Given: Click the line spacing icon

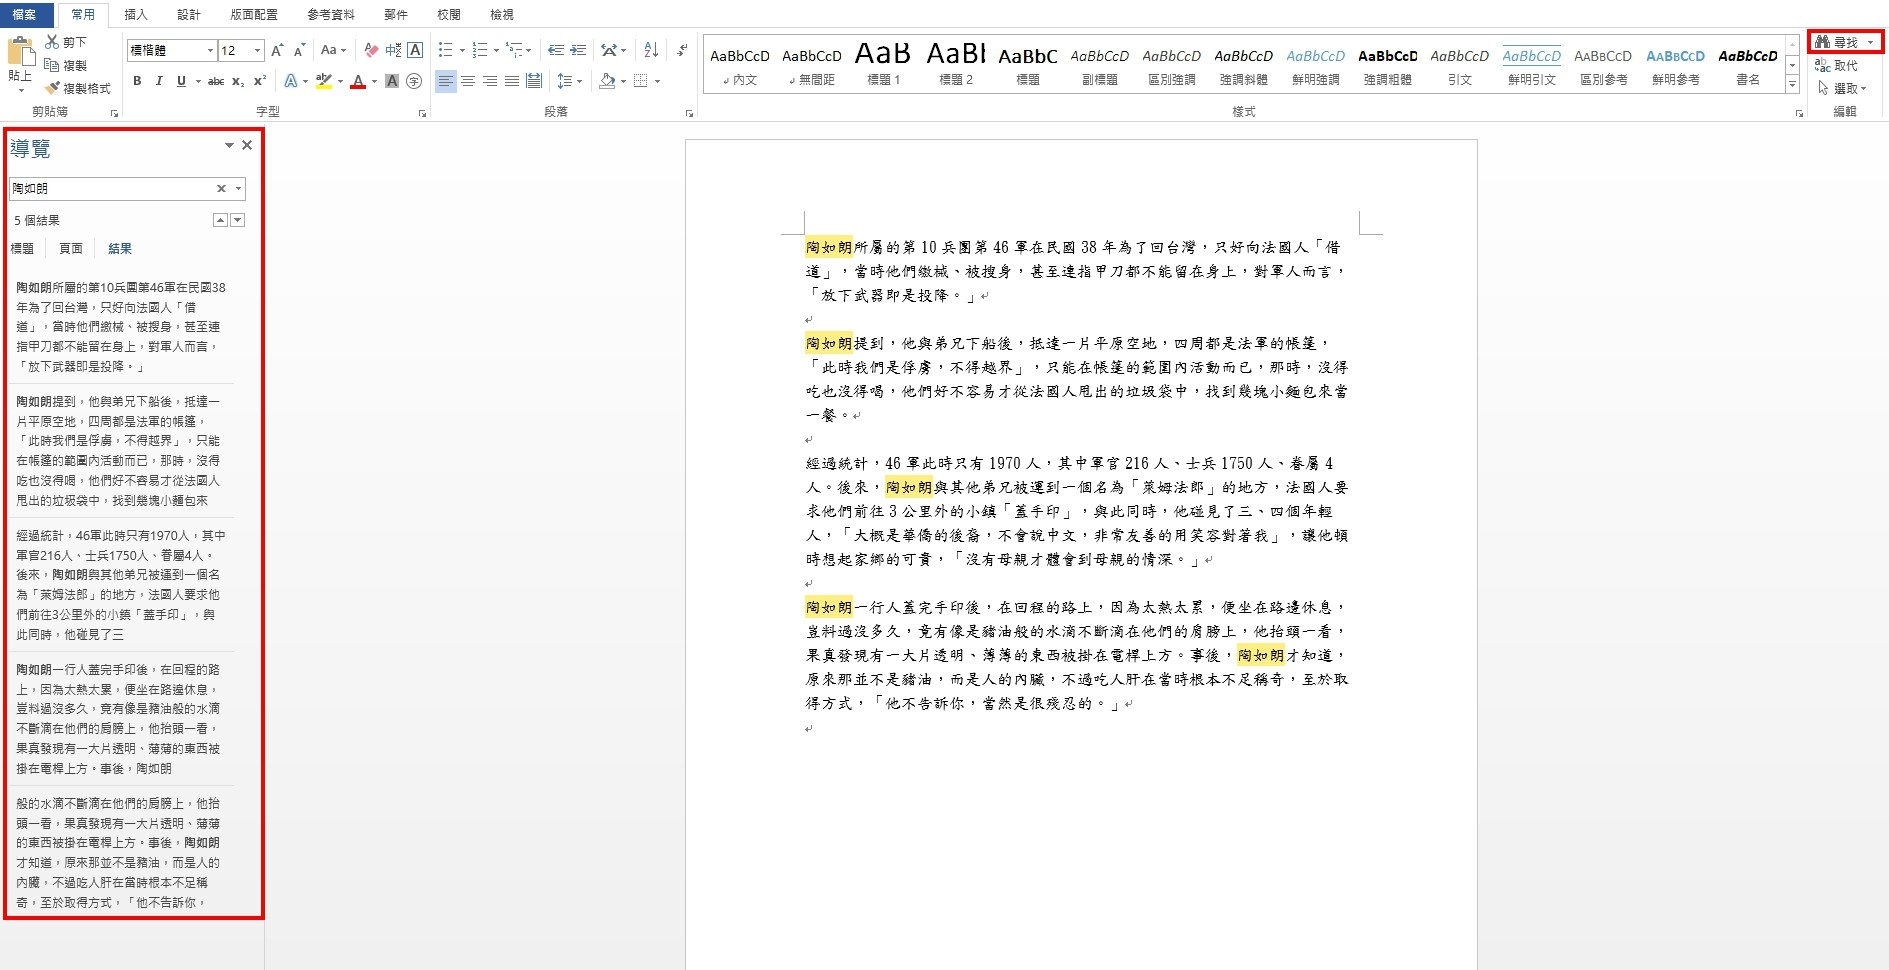Looking at the screenshot, I should [564, 81].
